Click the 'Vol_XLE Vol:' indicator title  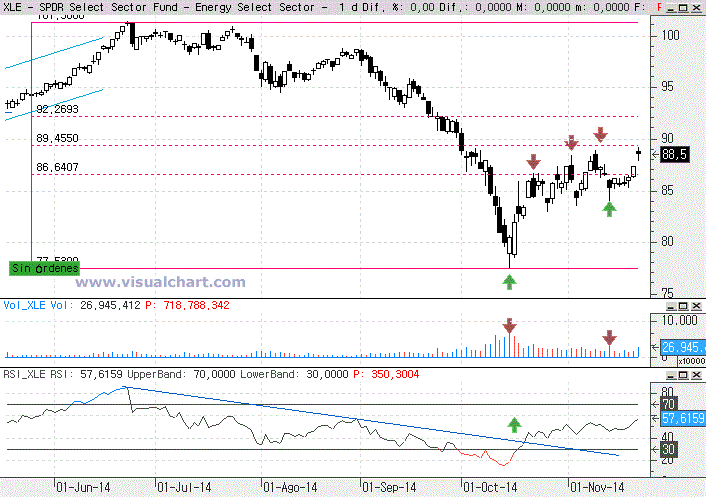coord(39,305)
